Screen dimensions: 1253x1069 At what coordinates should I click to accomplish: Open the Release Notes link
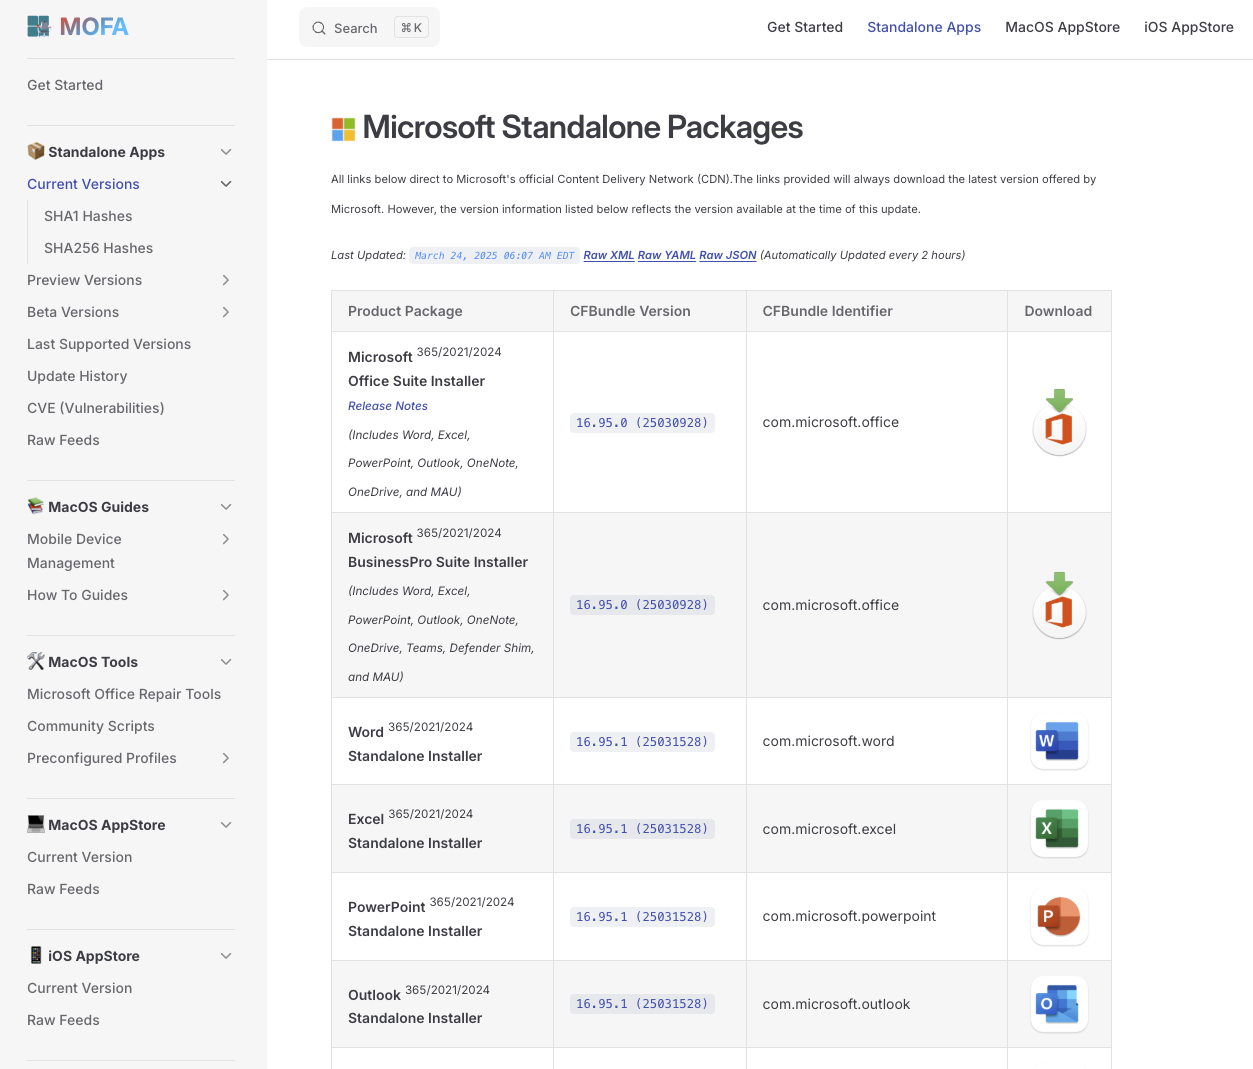coord(388,406)
